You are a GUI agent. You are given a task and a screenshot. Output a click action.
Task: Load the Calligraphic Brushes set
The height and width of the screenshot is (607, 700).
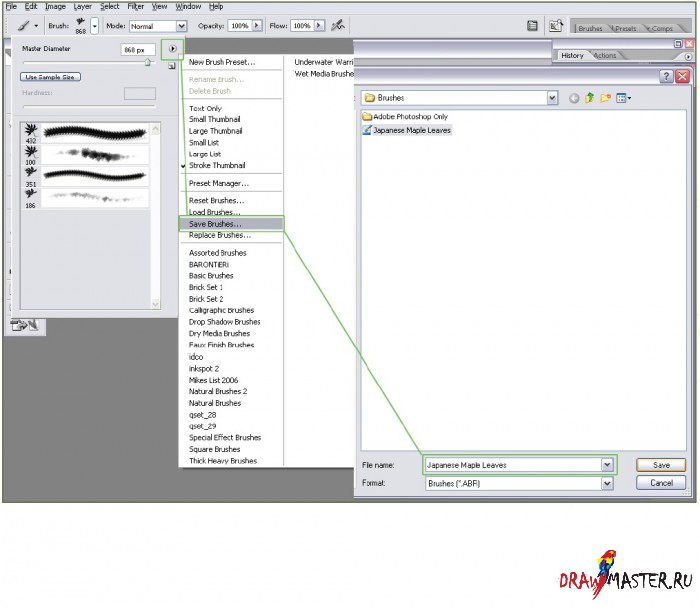coord(221,310)
